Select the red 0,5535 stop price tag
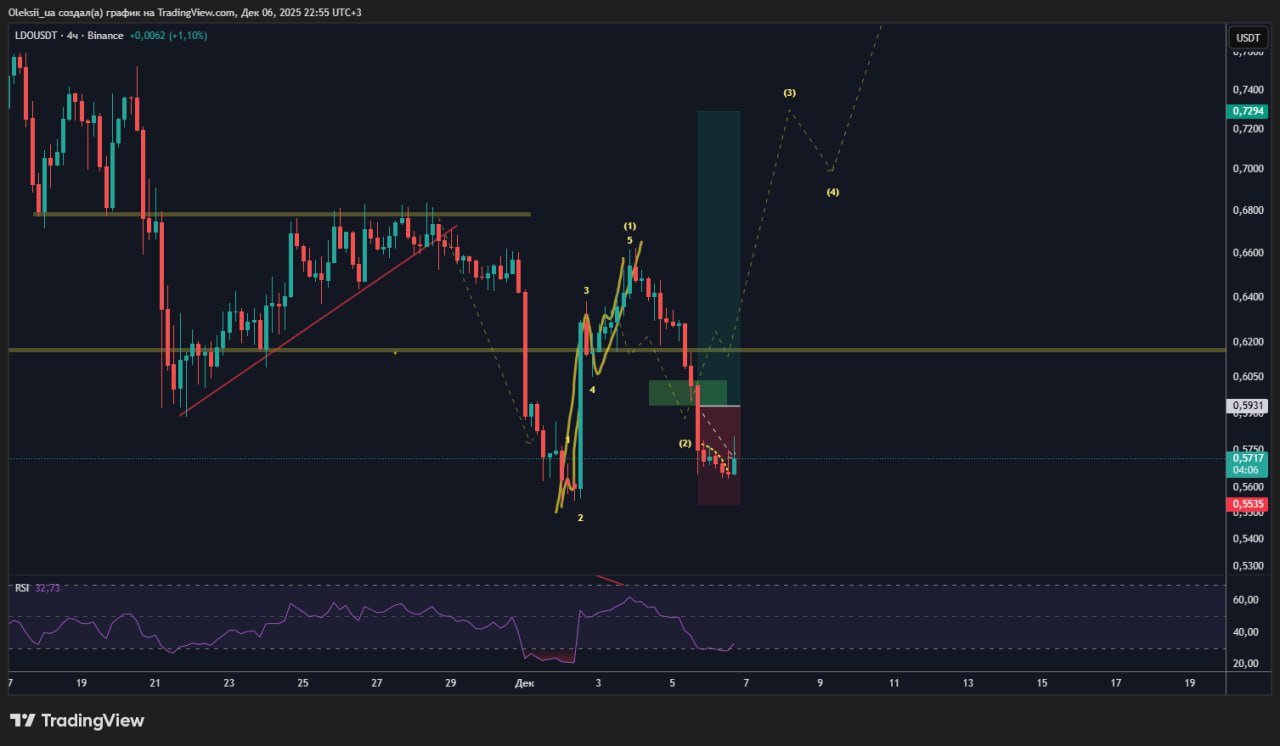This screenshot has width=1280, height=746. 1246,505
